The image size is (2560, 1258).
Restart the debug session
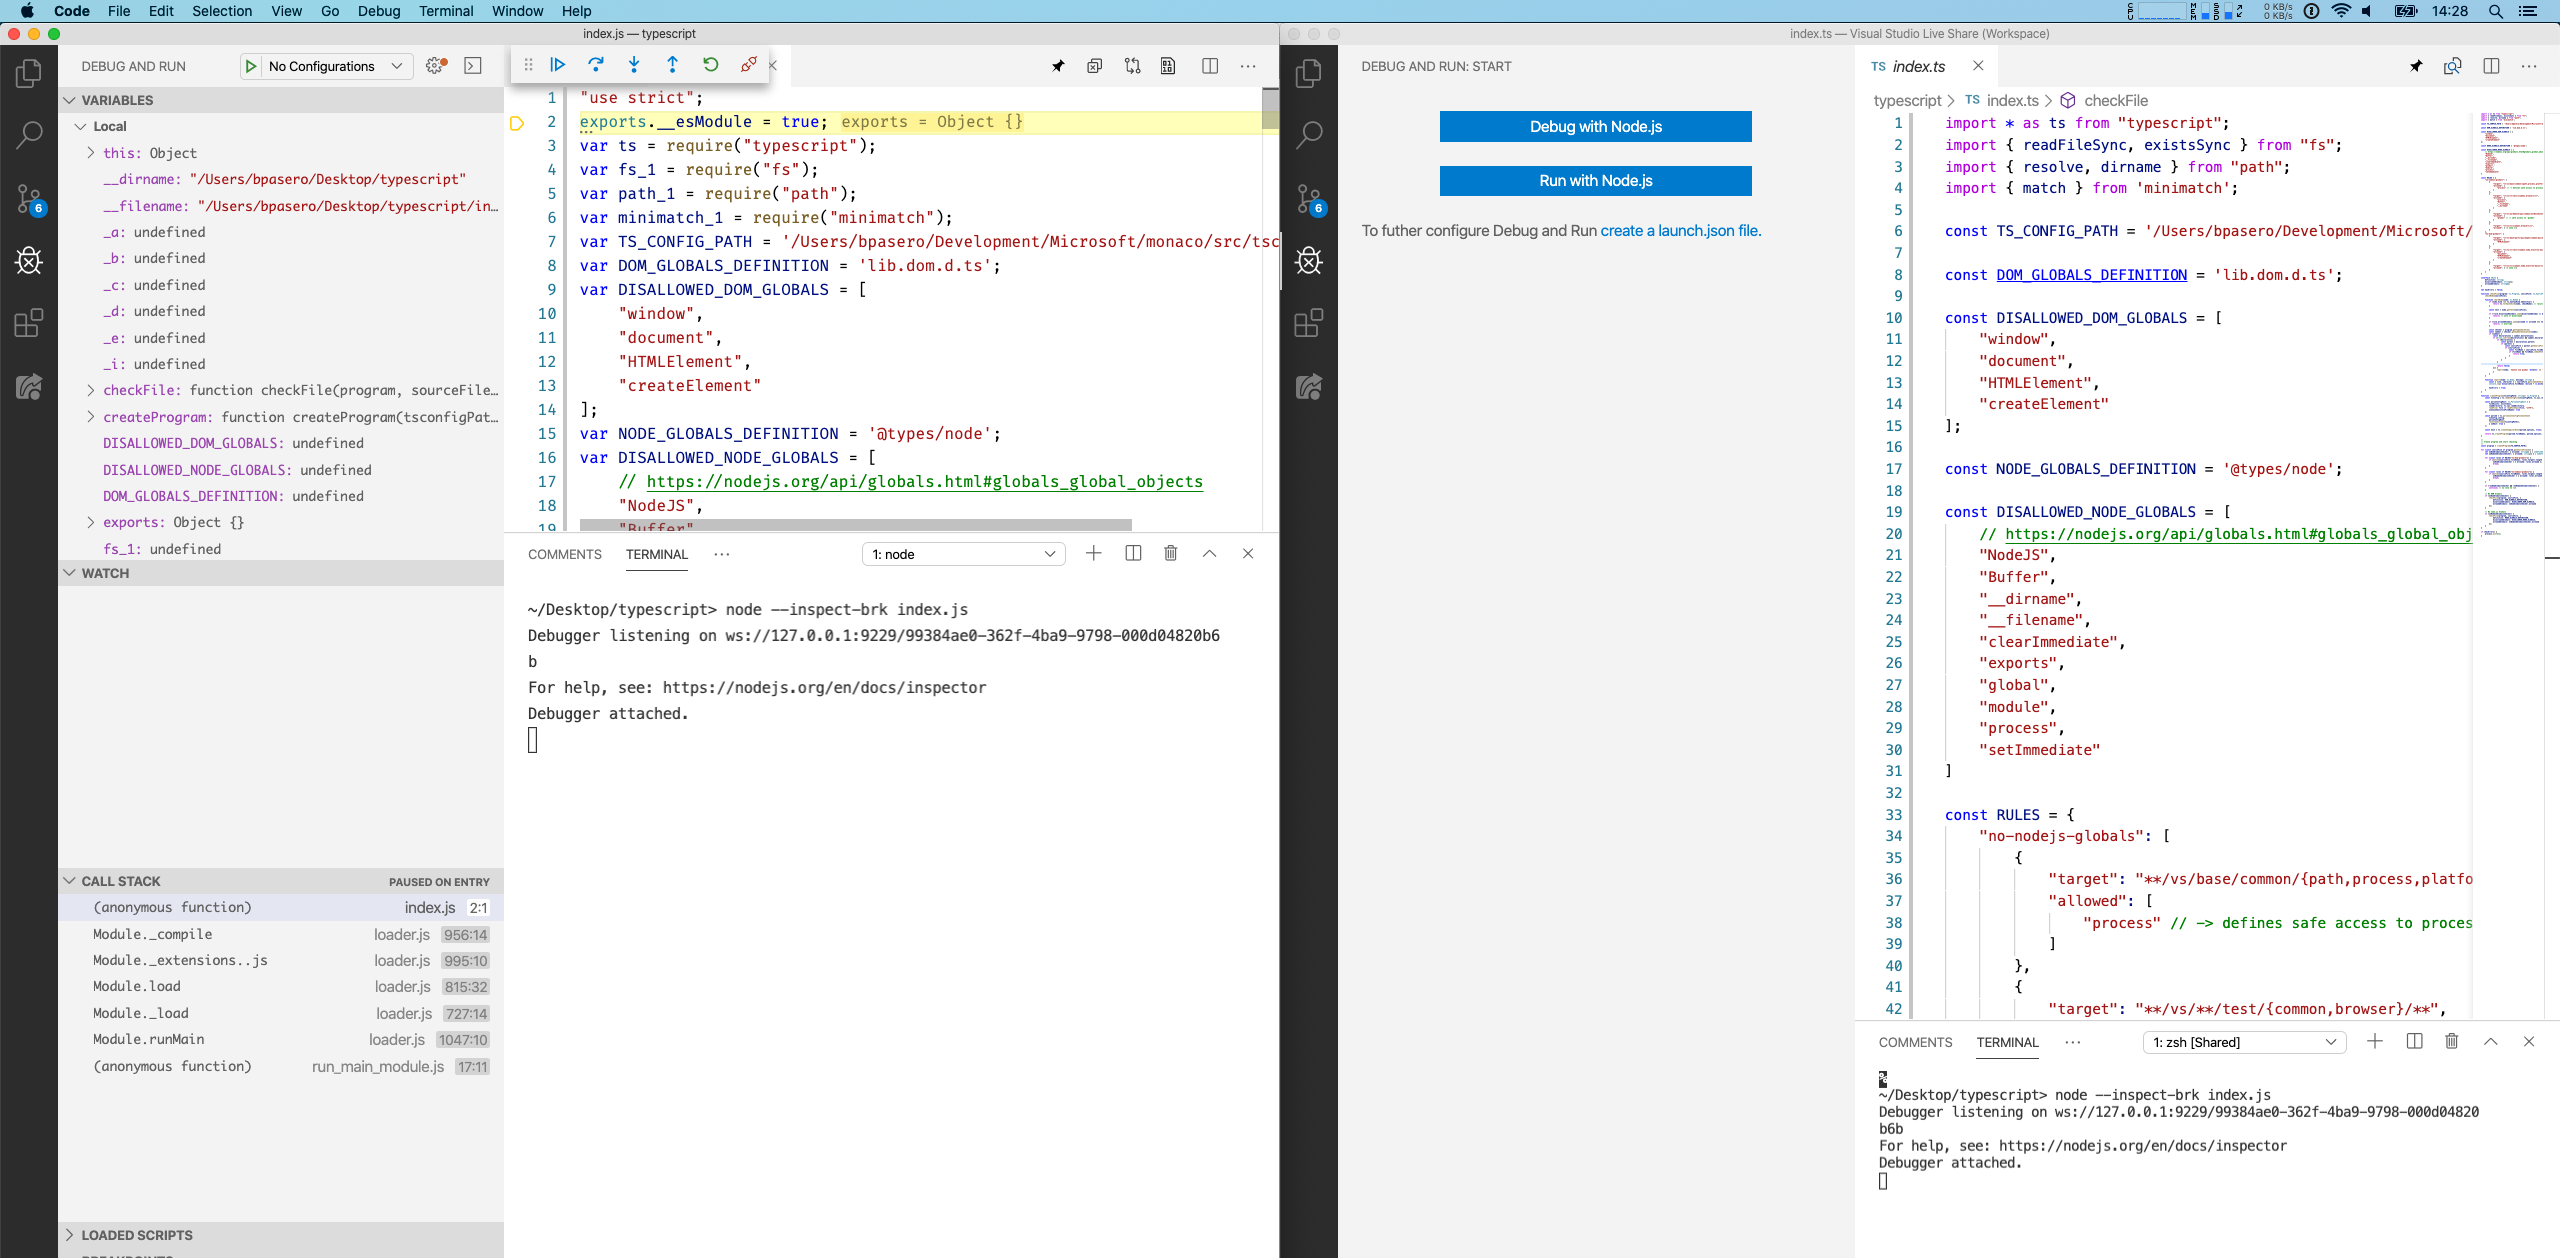[x=710, y=65]
